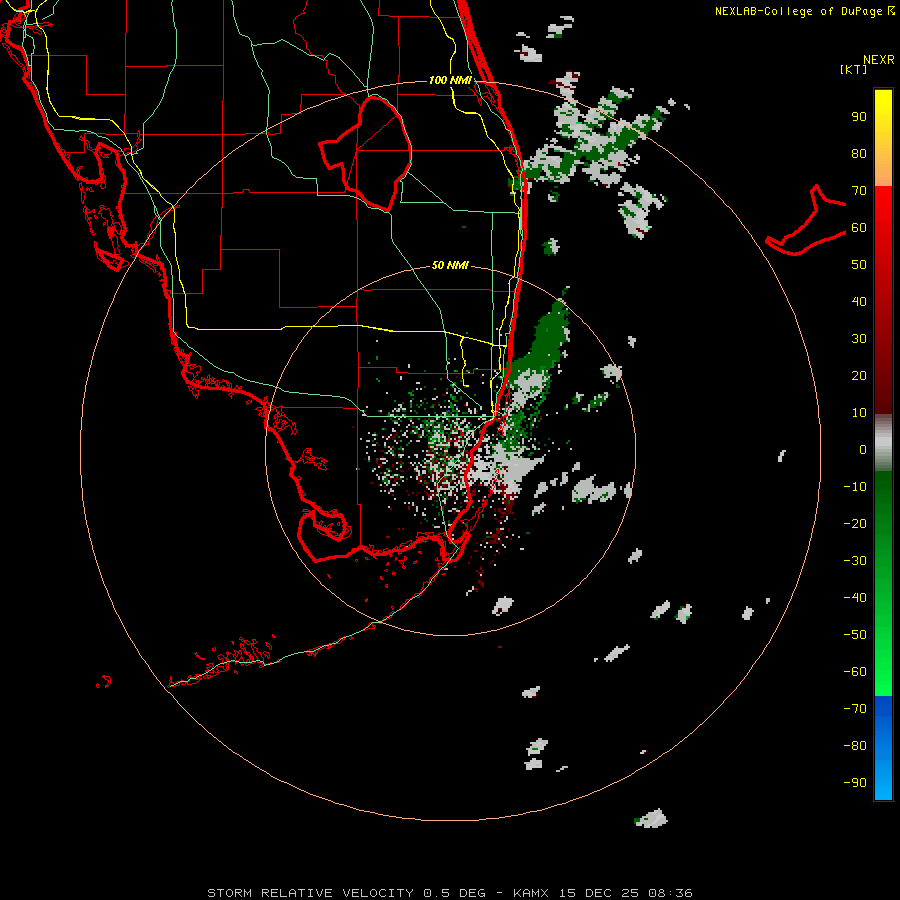The image size is (900, 900).
Task: Select the 100 NMI range ring label
Action: point(450,80)
